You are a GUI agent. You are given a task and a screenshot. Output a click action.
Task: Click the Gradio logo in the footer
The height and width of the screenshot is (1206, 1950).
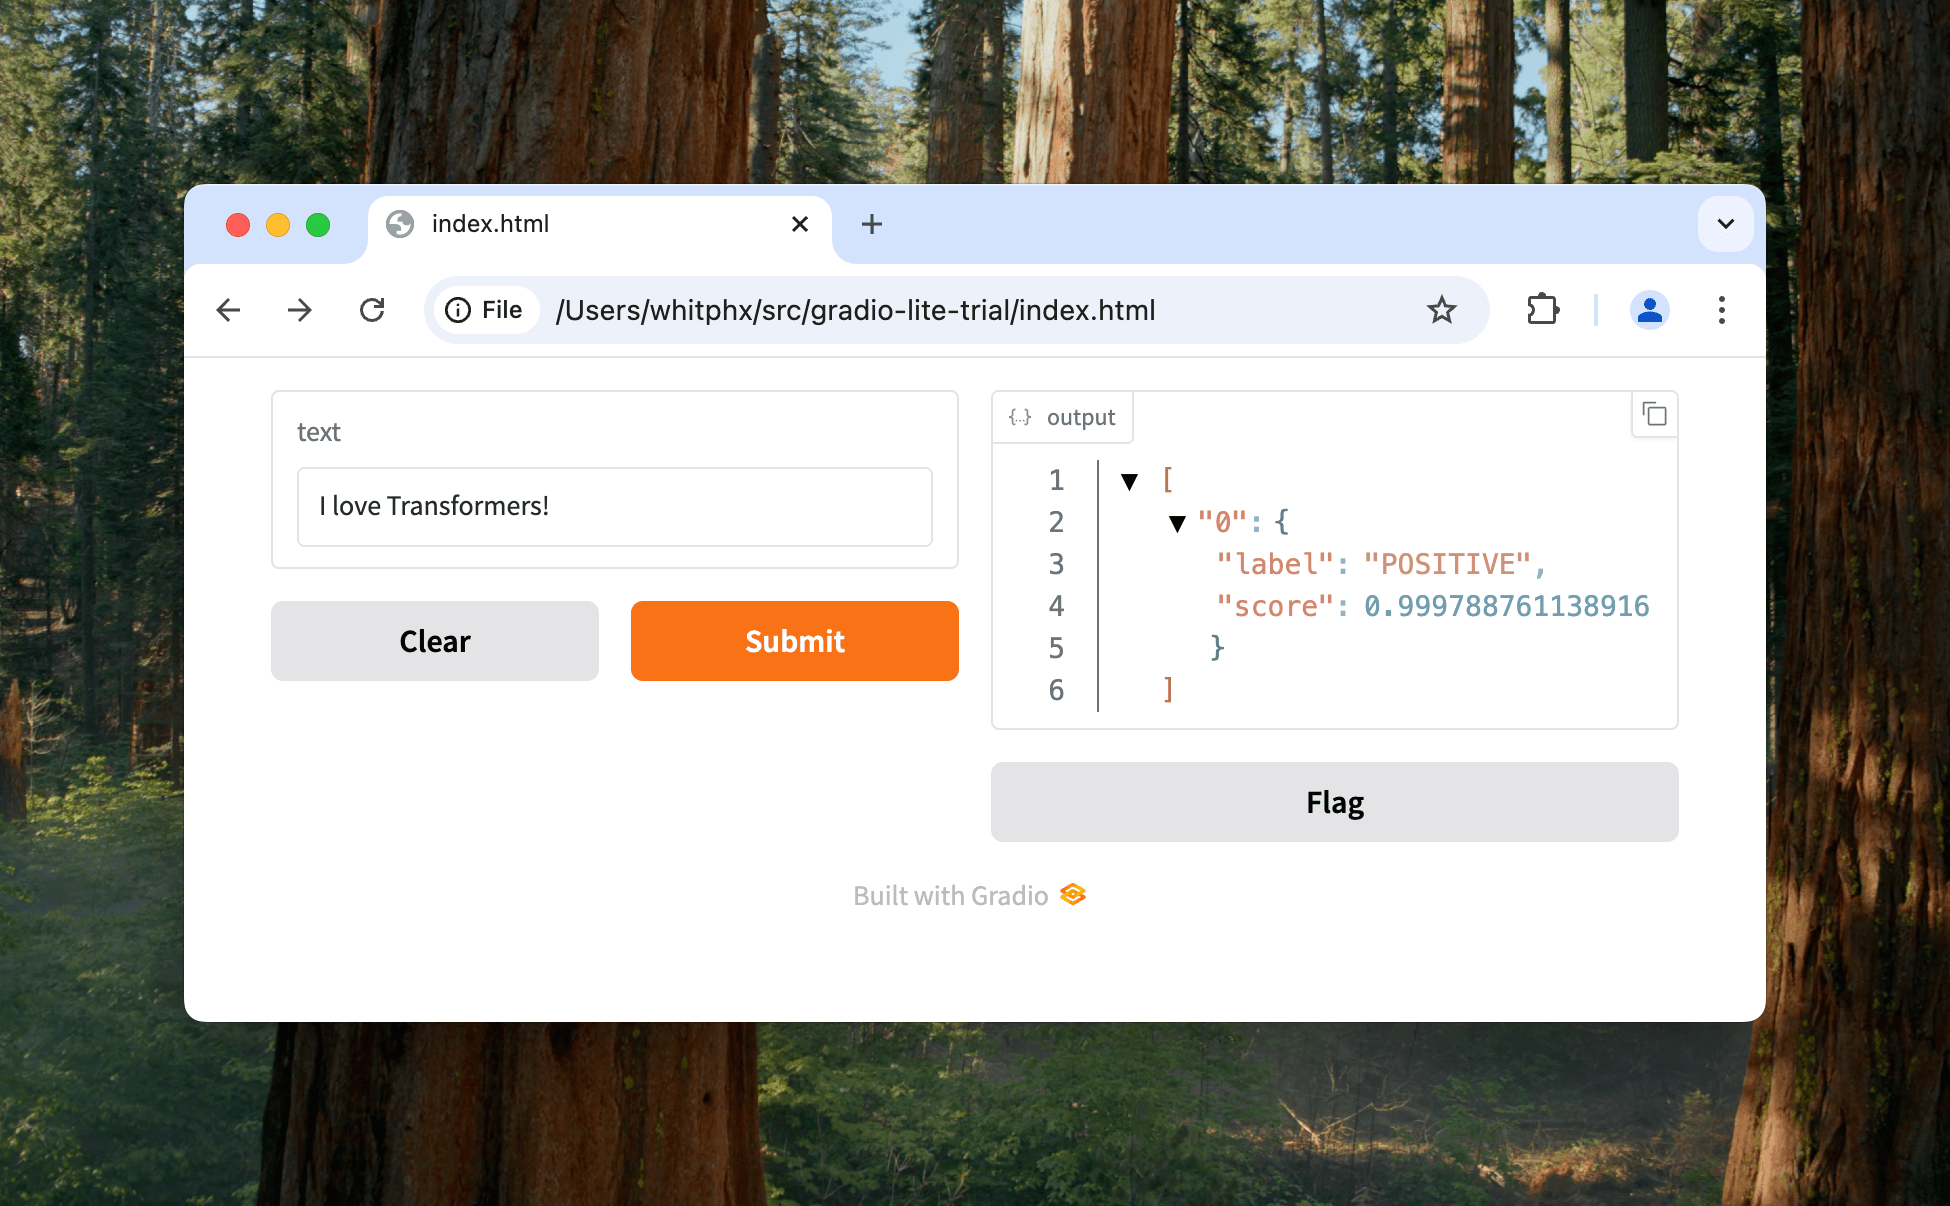tap(1073, 894)
